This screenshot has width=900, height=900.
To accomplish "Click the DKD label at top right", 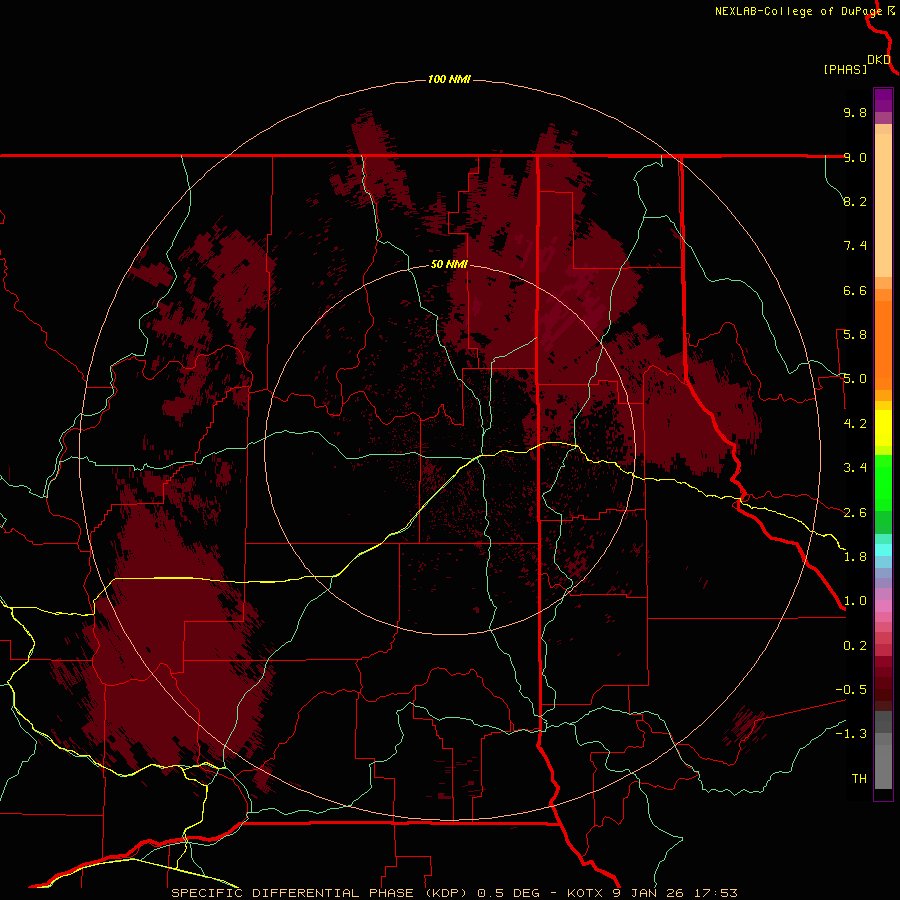I will coord(879,60).
